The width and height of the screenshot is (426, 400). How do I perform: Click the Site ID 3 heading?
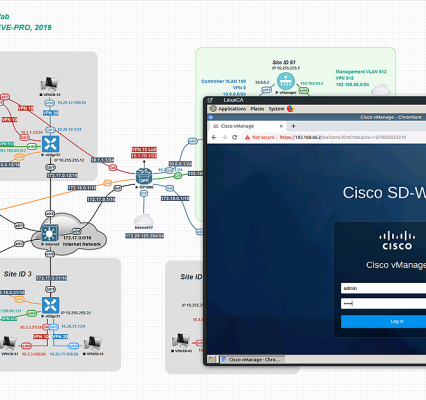point(18,274)
